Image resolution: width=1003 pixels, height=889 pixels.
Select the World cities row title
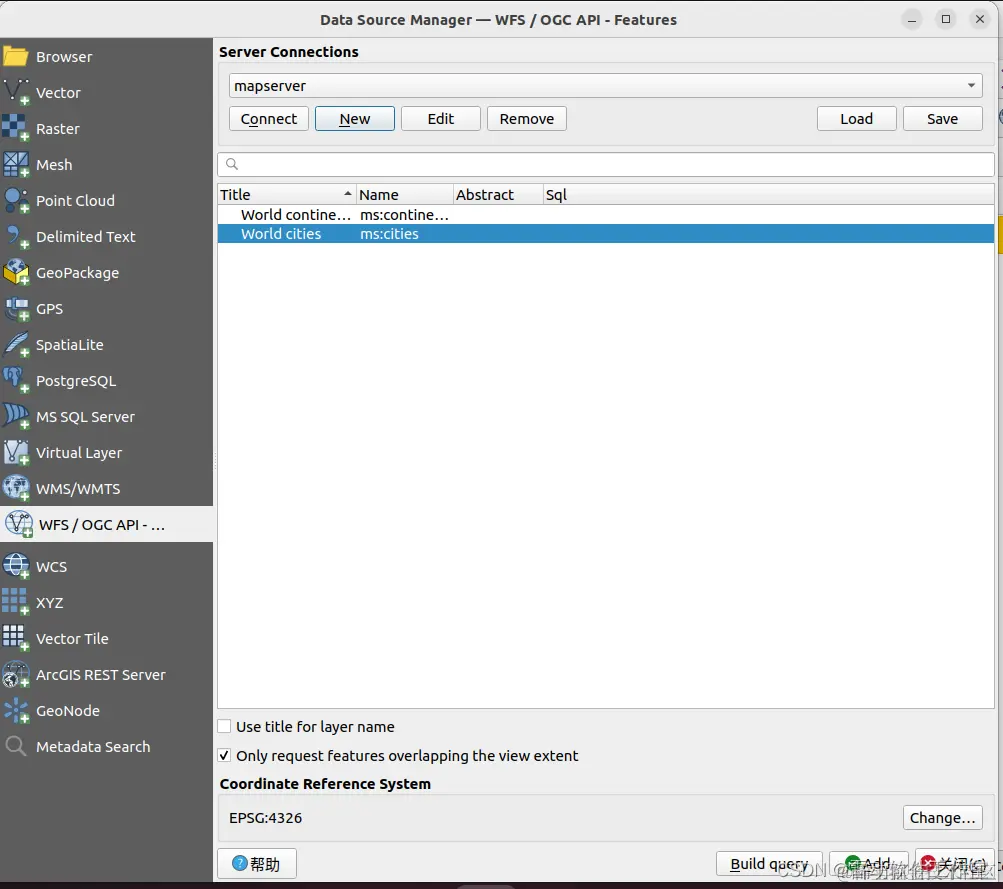[x=281, y=234]
